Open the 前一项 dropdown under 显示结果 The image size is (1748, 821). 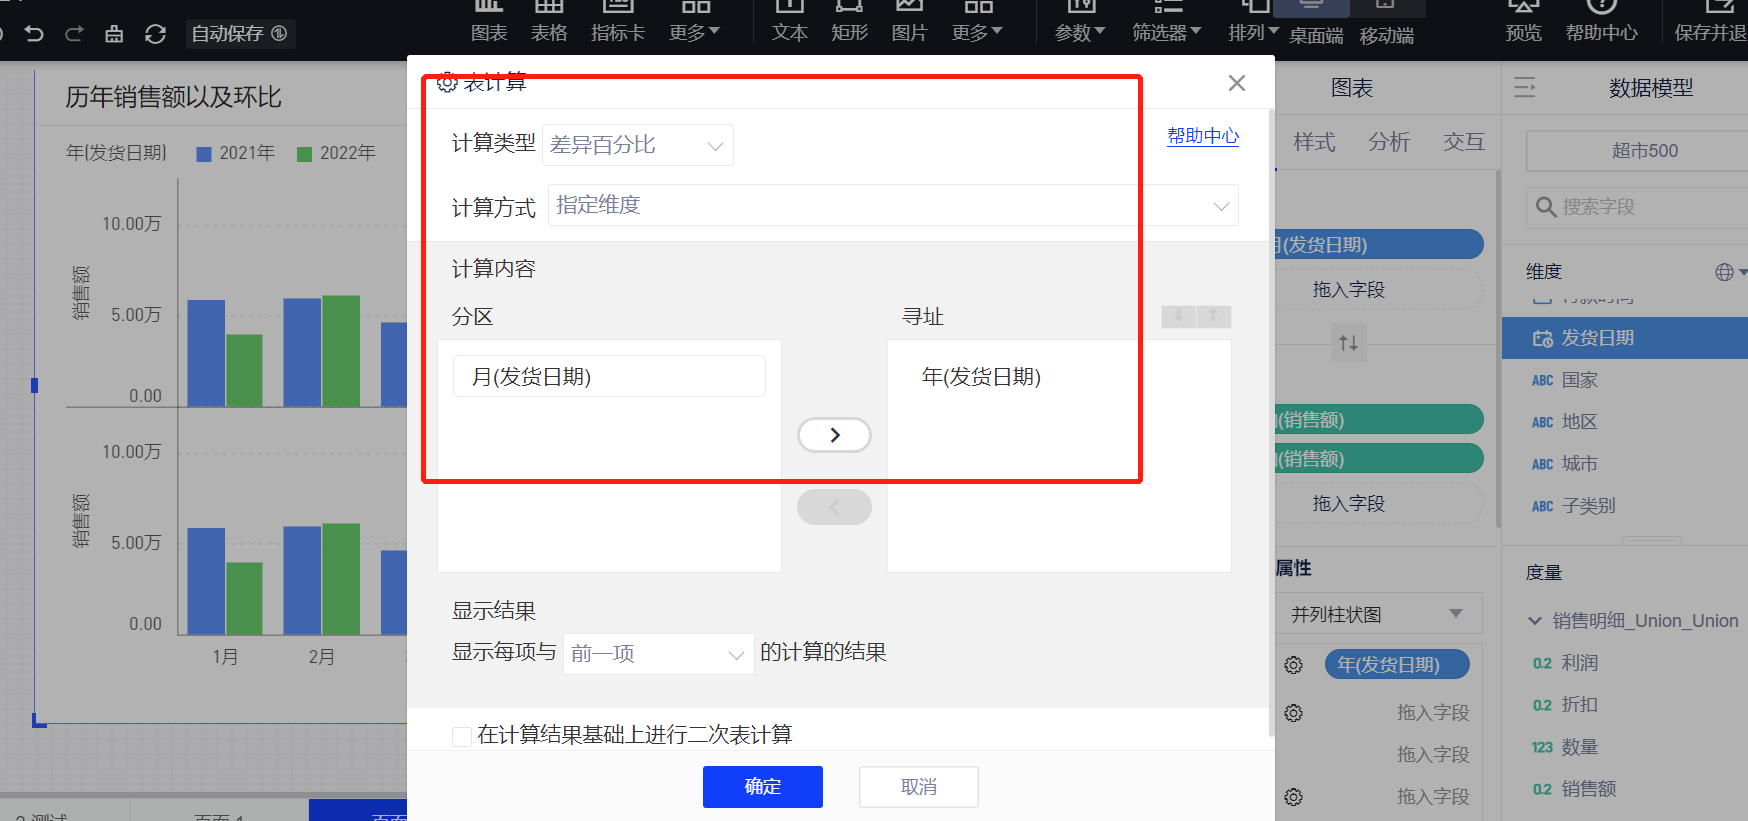[x=658, y=654]
